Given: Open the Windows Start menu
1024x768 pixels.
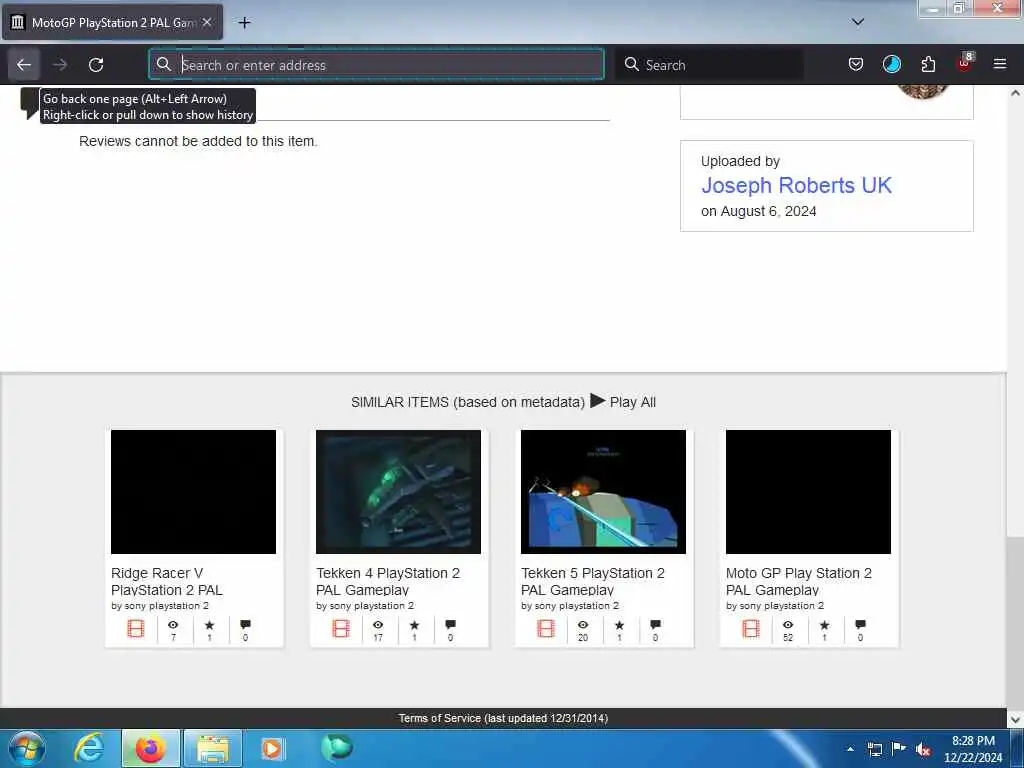Looking at the screenshot, I should click(27, 749).
